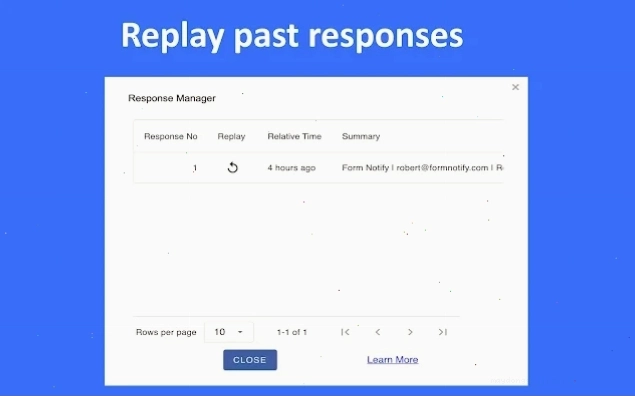
Task: Select the Form Notify summary cell
Action: point(422,168)
